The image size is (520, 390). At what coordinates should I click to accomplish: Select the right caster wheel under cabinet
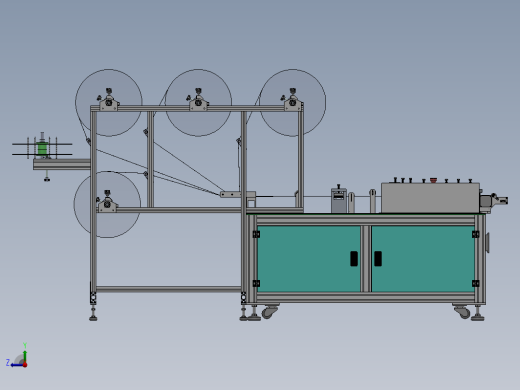[x=463, y=312]
